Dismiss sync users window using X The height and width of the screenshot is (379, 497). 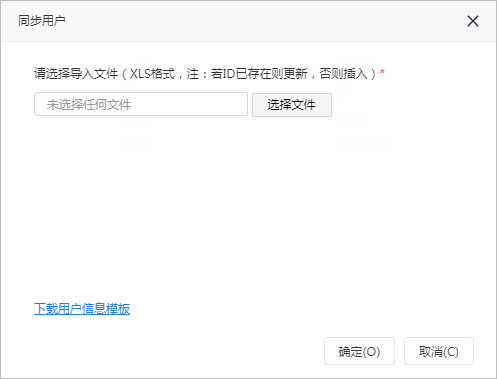(473, 21)
